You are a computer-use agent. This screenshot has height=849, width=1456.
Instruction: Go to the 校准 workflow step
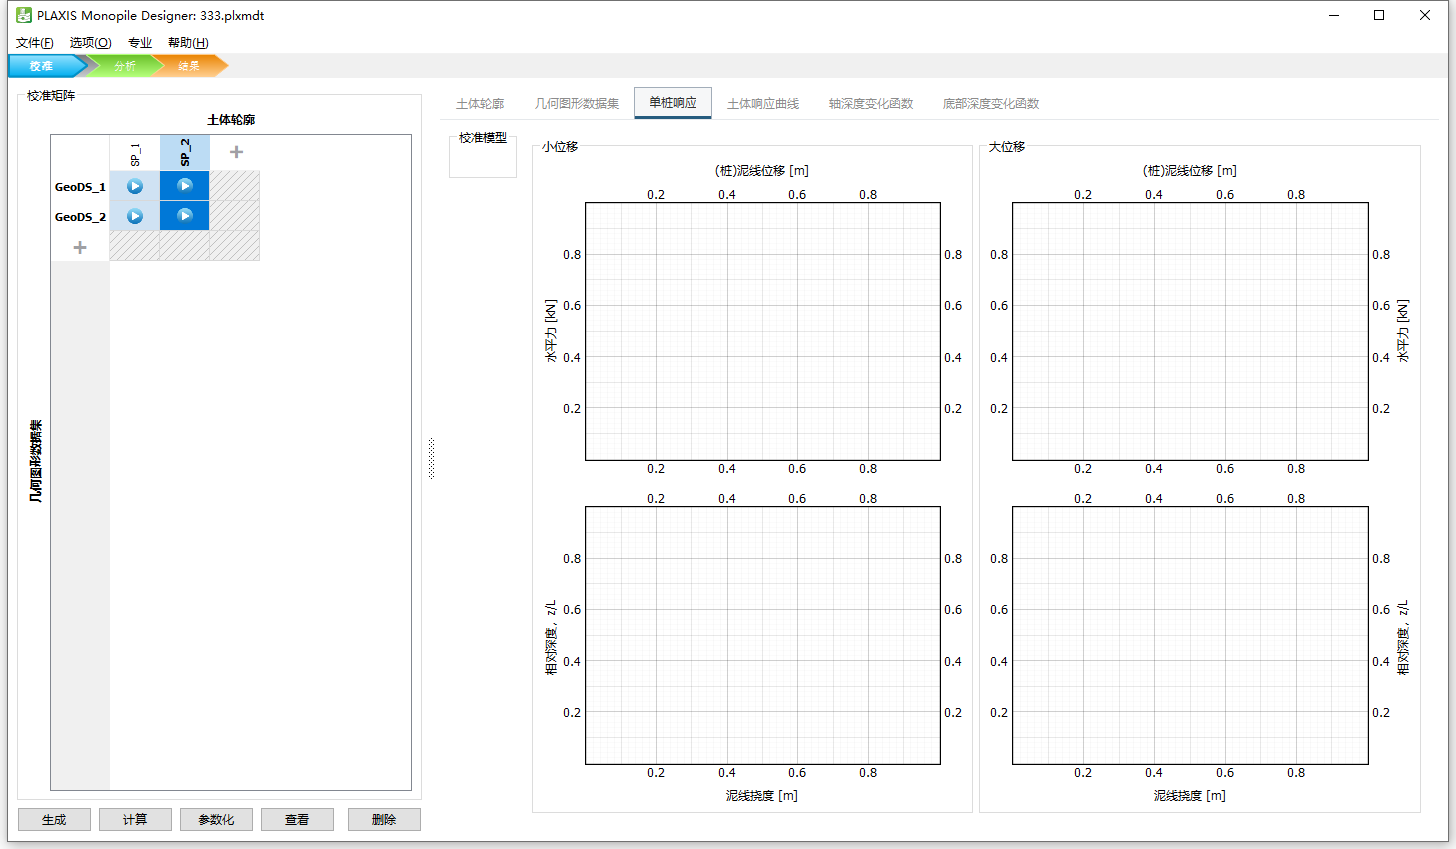coord(45,66)
